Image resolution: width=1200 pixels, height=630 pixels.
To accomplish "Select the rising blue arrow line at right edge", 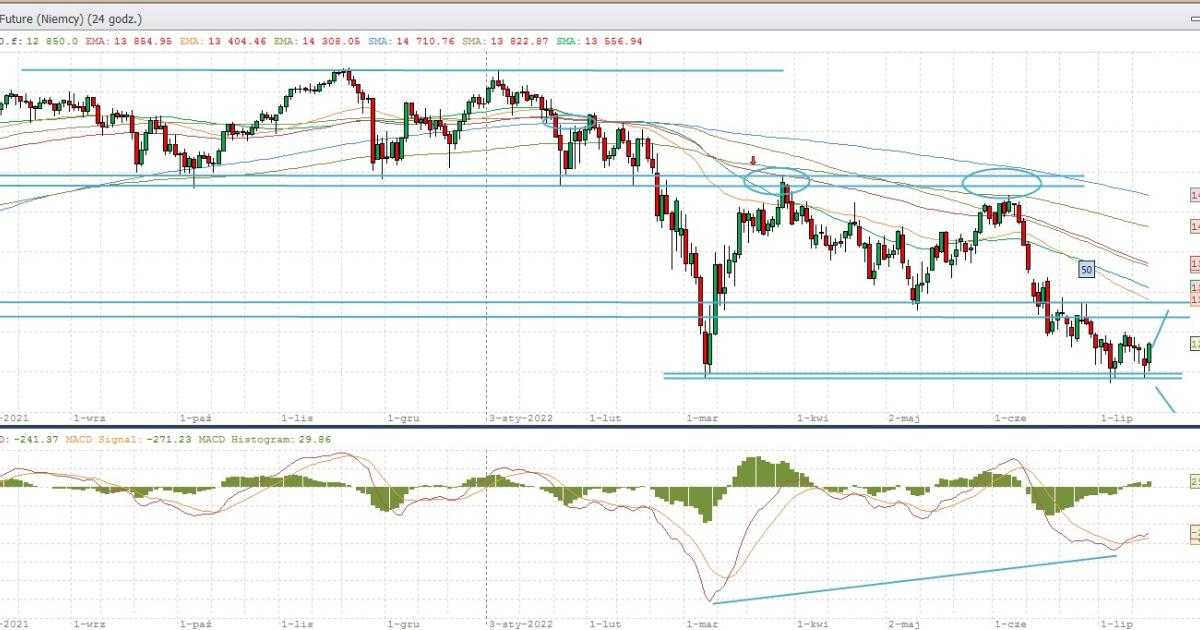I will (1160, 327).
